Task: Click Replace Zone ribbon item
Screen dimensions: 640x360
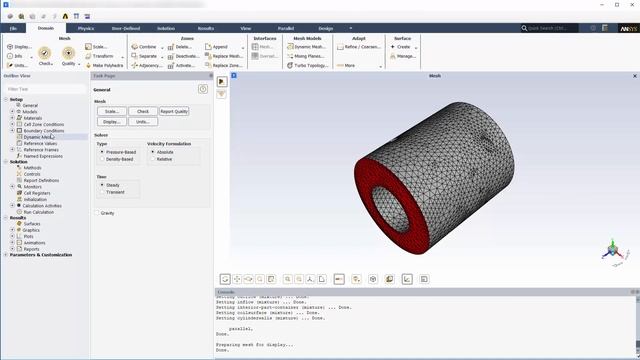Action: 224,65
